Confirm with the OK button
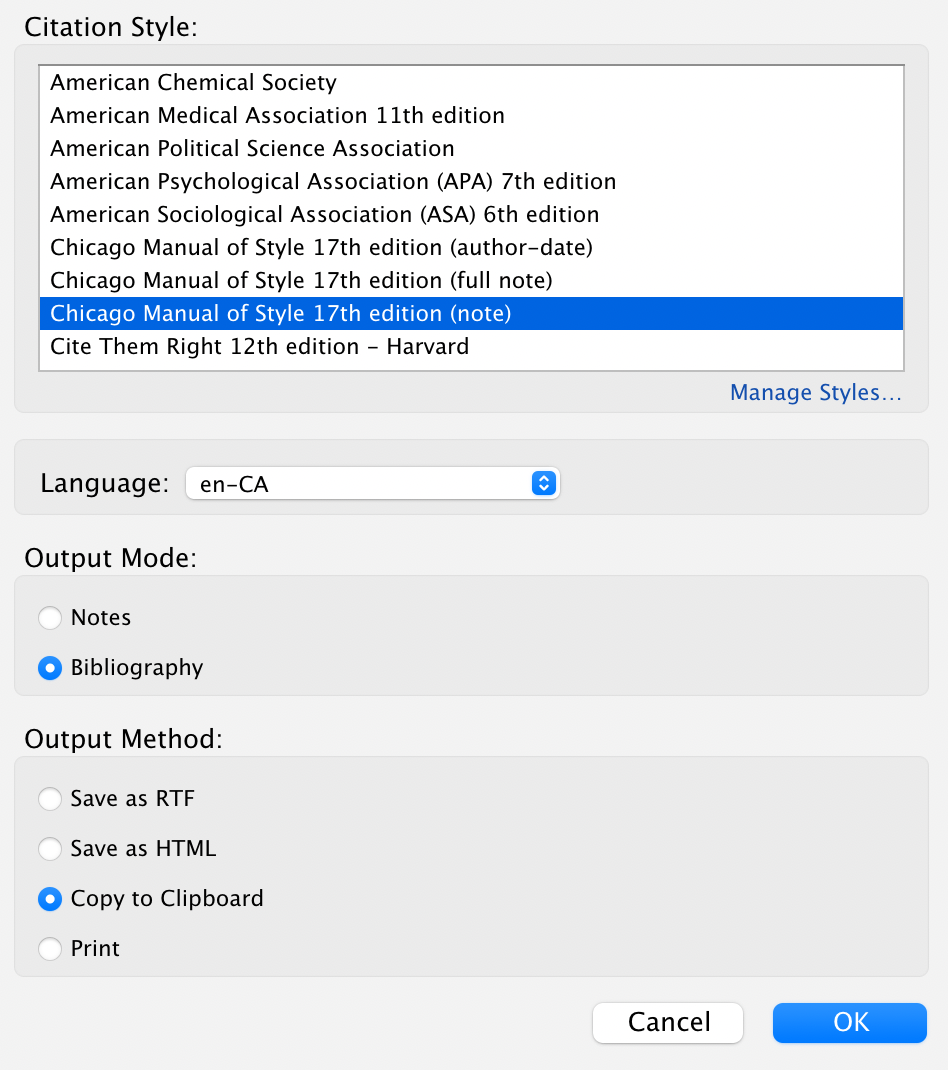This screenshot has height=1070, width=948. tap(850, 1022)
